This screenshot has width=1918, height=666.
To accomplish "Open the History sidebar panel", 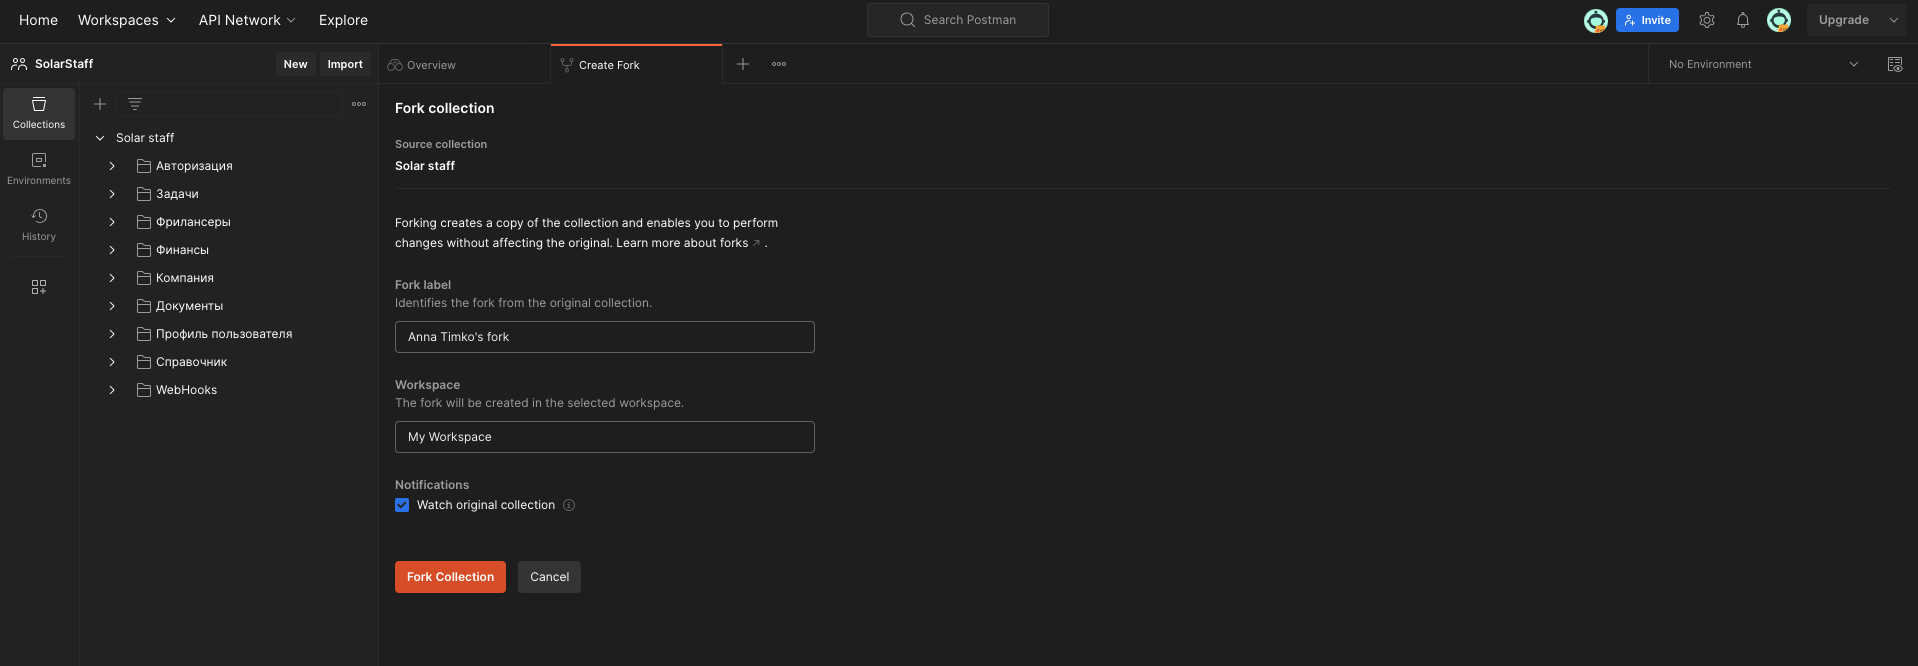I will point(39,225).
